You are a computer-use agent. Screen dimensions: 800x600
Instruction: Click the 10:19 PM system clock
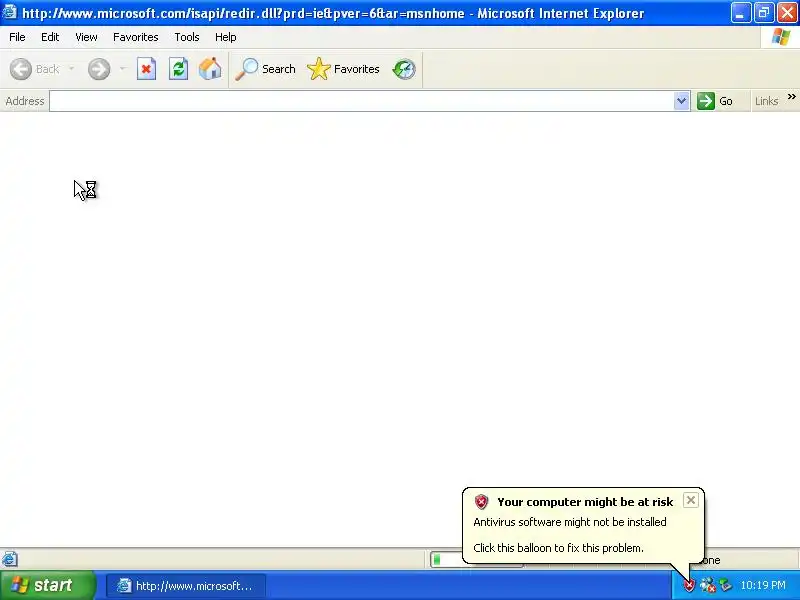763,585
